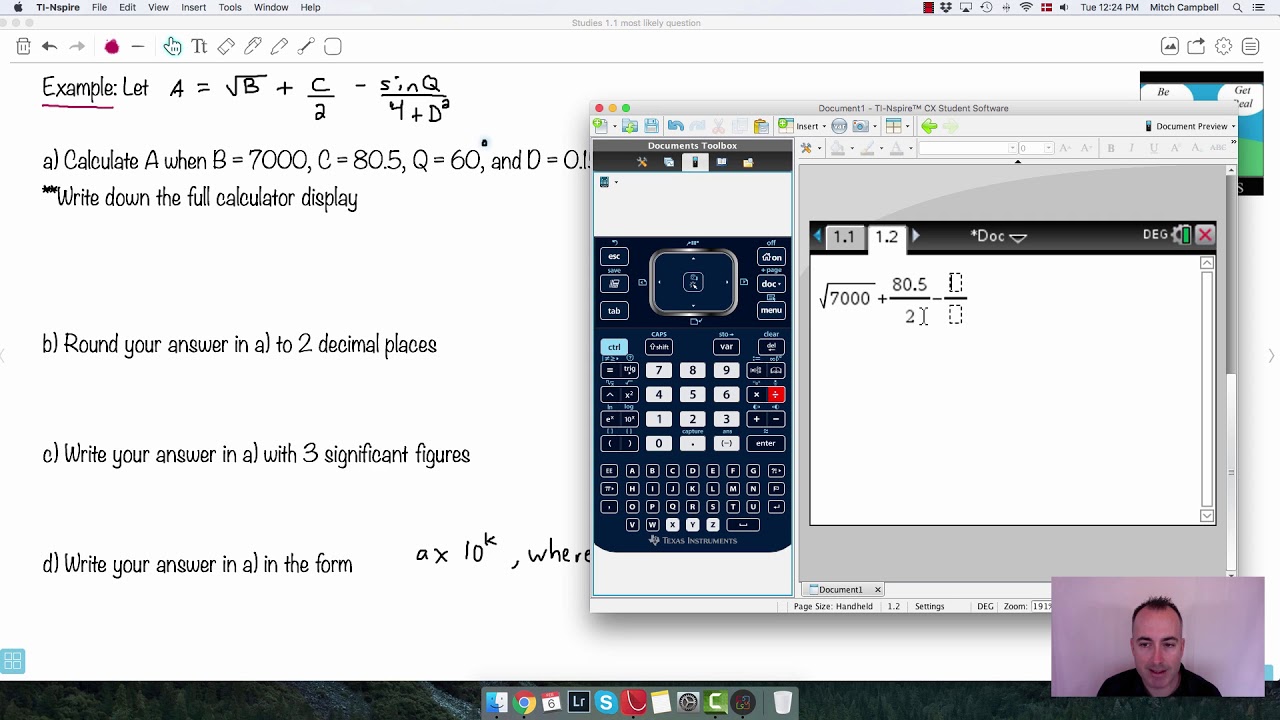Select the pencil drawing tool

click(x=279, y=46)
